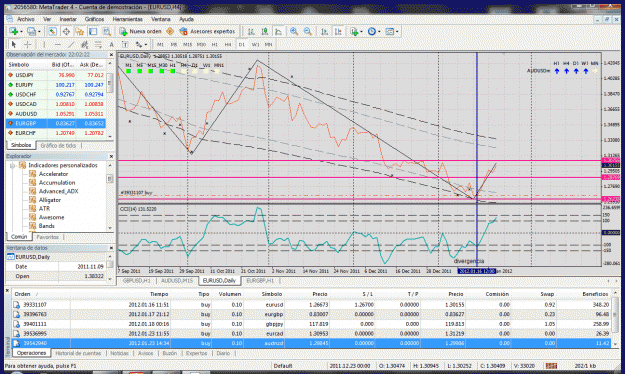Screen dimensions: 625x374
Task: Open the Strategy Tester icon
Action: coord(107,31)
